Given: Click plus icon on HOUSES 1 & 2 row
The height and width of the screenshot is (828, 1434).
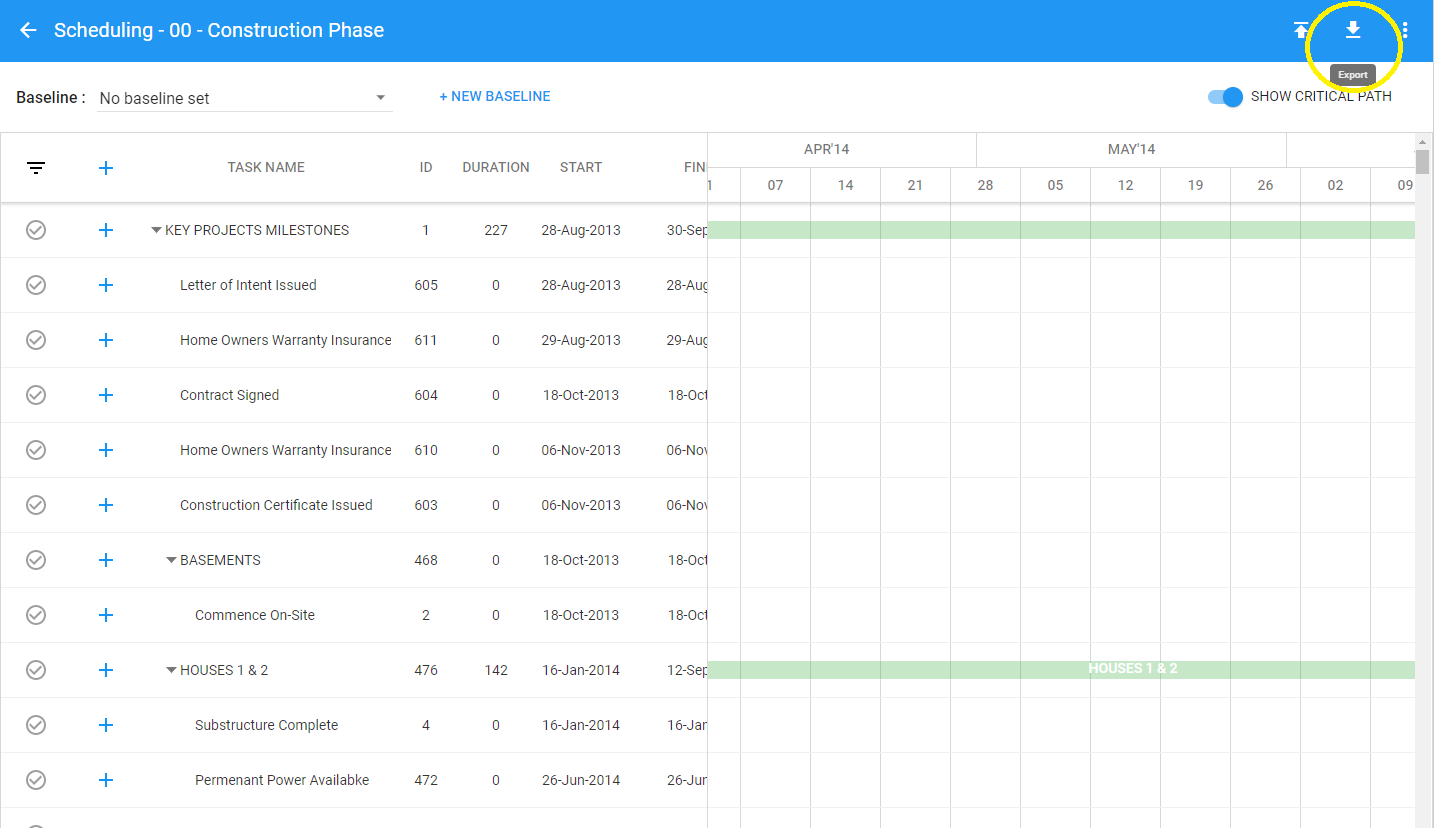Looking at the screenshot, I should [x=106, y=670].
